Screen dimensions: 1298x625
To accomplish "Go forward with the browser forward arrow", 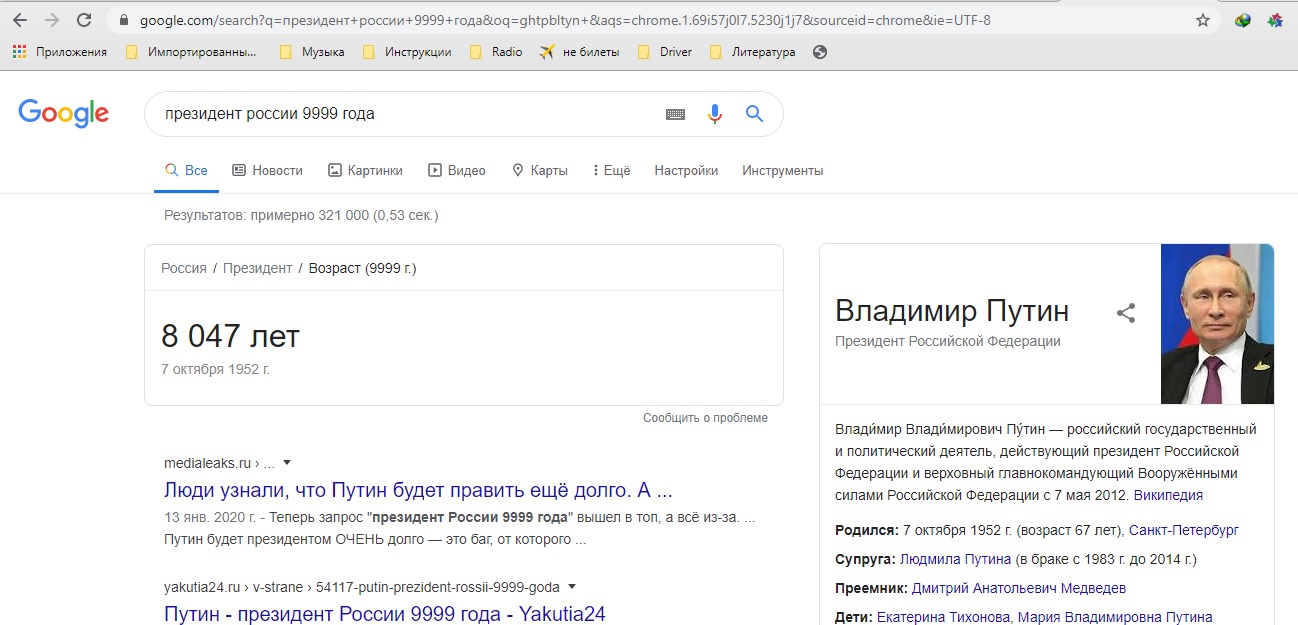I will coord(52,20).
